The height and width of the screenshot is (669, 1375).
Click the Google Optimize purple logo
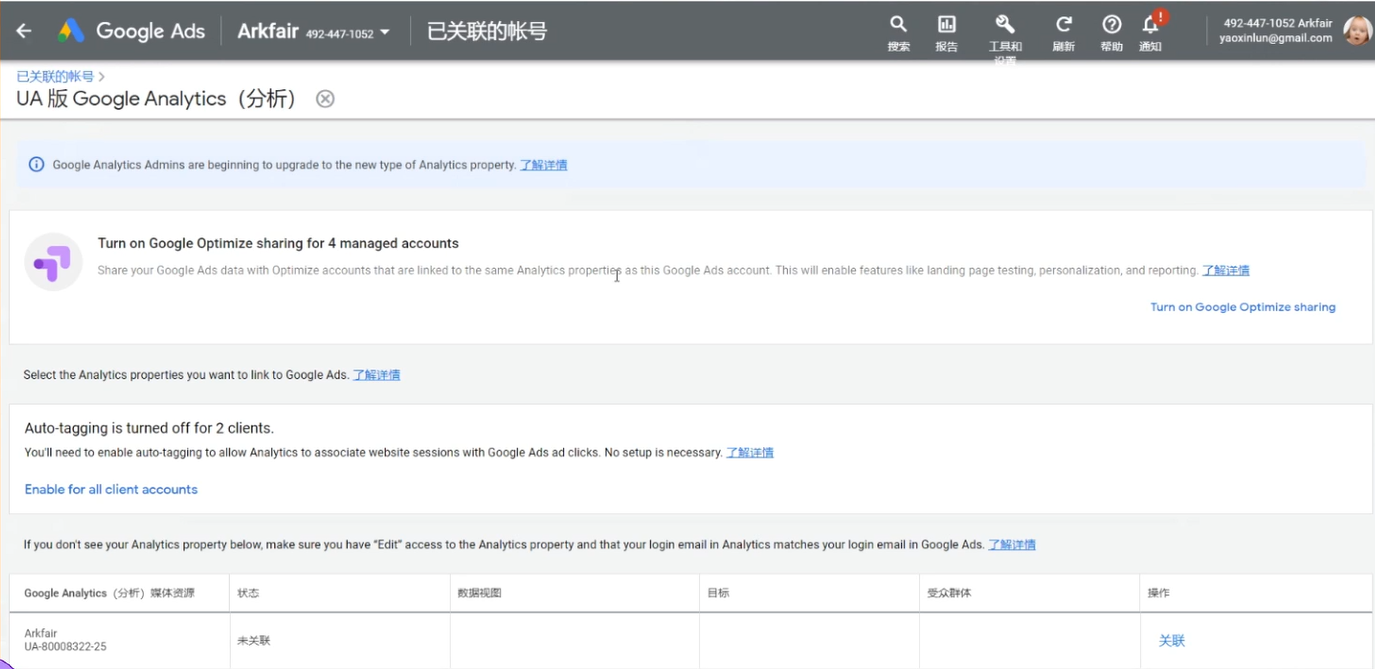coord(53,262)
